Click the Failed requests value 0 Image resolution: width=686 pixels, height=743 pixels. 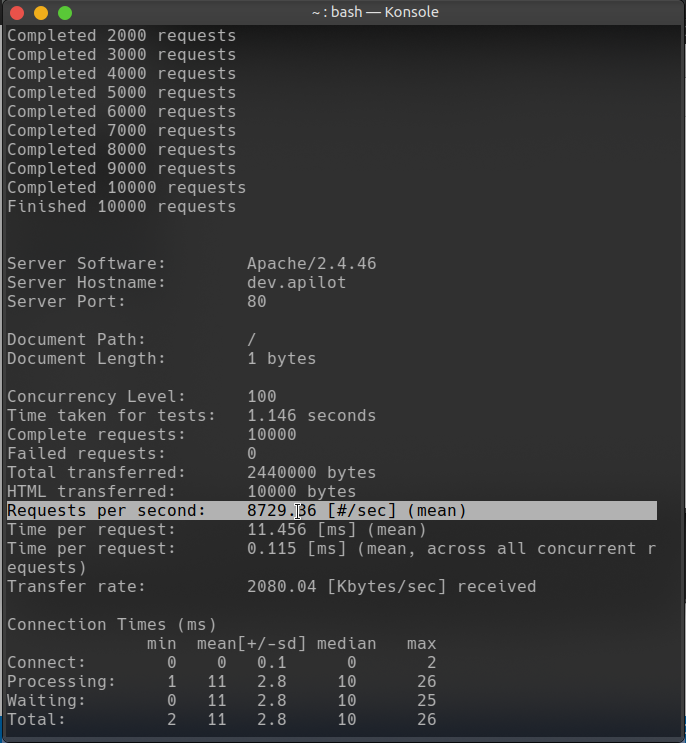pyautogui.click(x=252, y=453)
